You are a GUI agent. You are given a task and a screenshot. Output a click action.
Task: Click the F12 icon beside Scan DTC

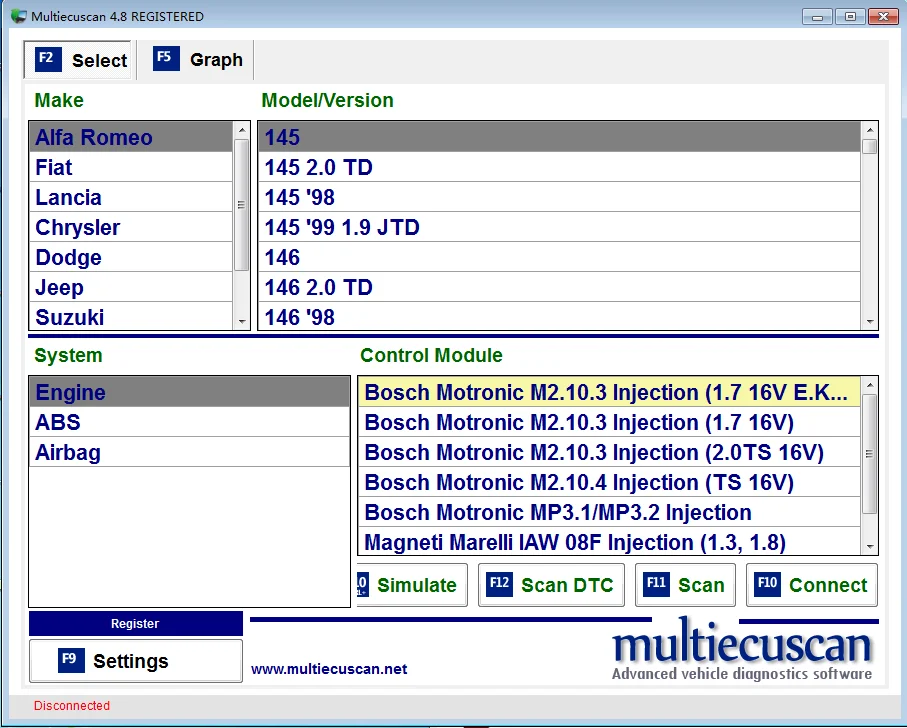[x=499, y=585]
